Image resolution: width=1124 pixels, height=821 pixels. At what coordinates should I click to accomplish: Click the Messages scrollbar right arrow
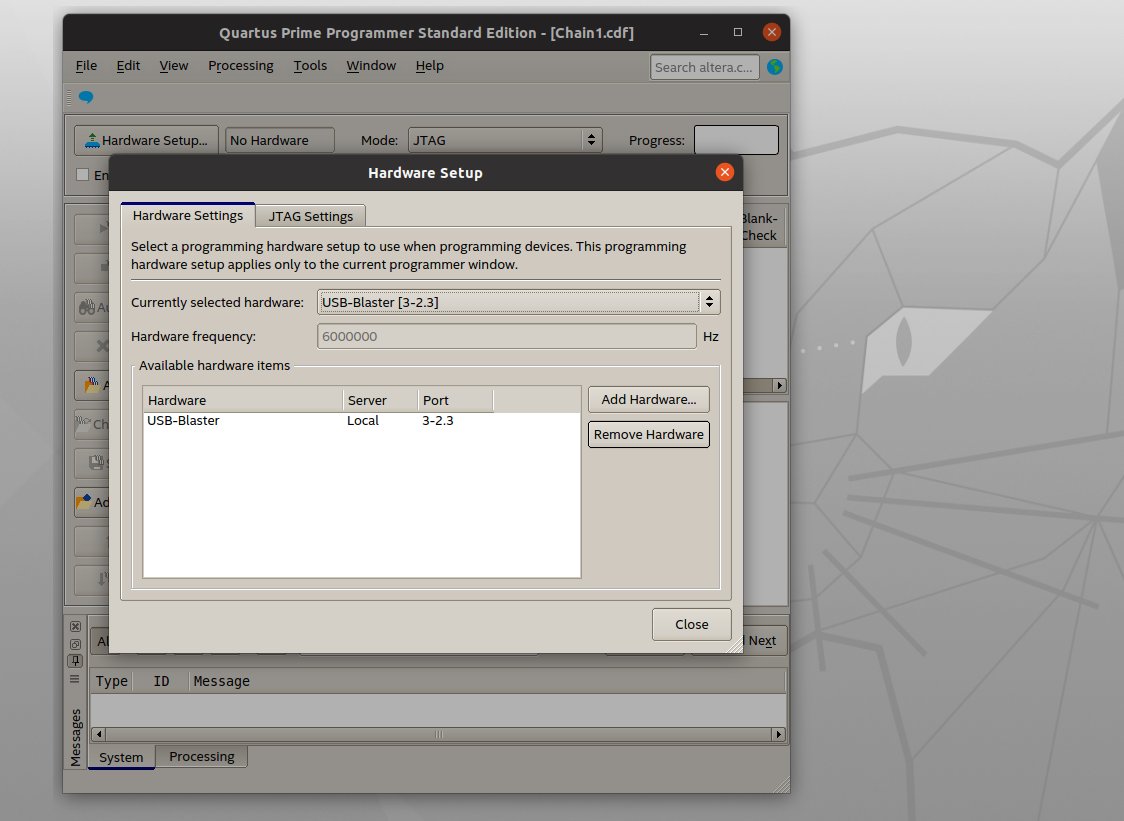(778, 734)
